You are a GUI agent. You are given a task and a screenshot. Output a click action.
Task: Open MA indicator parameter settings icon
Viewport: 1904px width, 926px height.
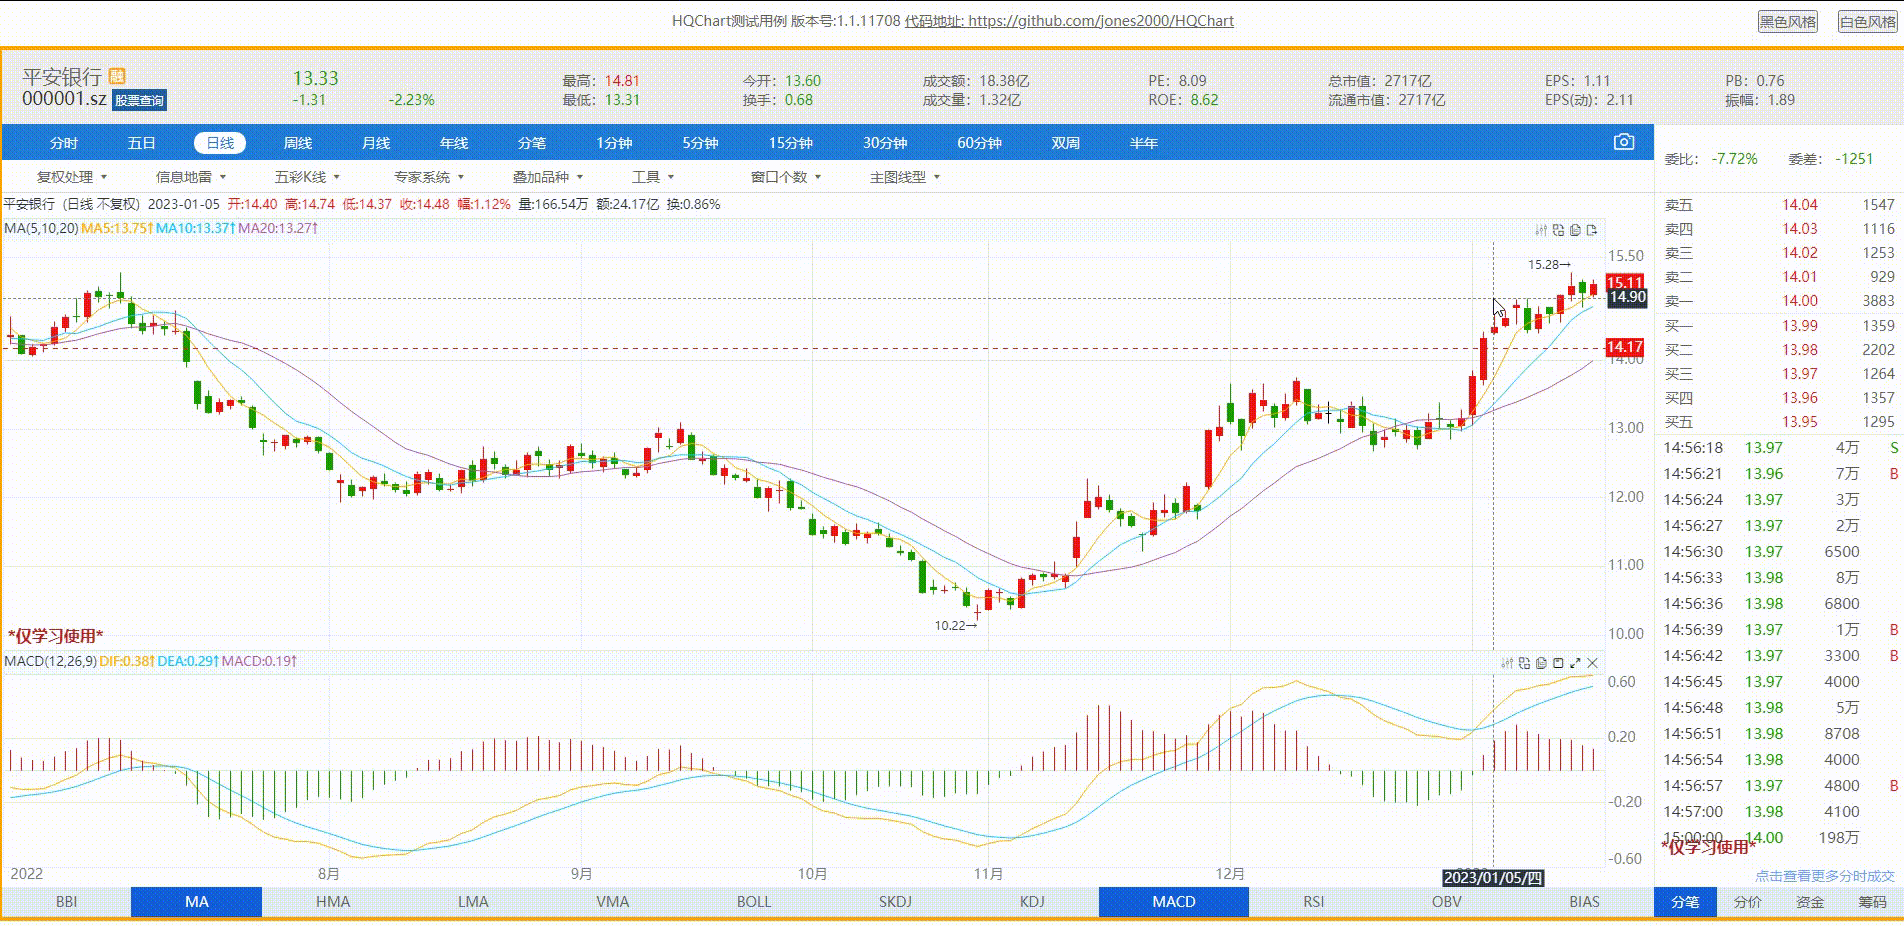click(x=1542, y=231)
